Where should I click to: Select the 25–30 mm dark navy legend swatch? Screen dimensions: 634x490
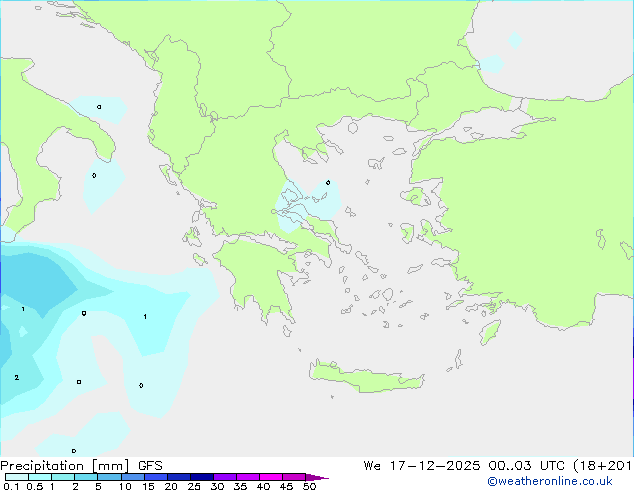(x=202, y=477)
